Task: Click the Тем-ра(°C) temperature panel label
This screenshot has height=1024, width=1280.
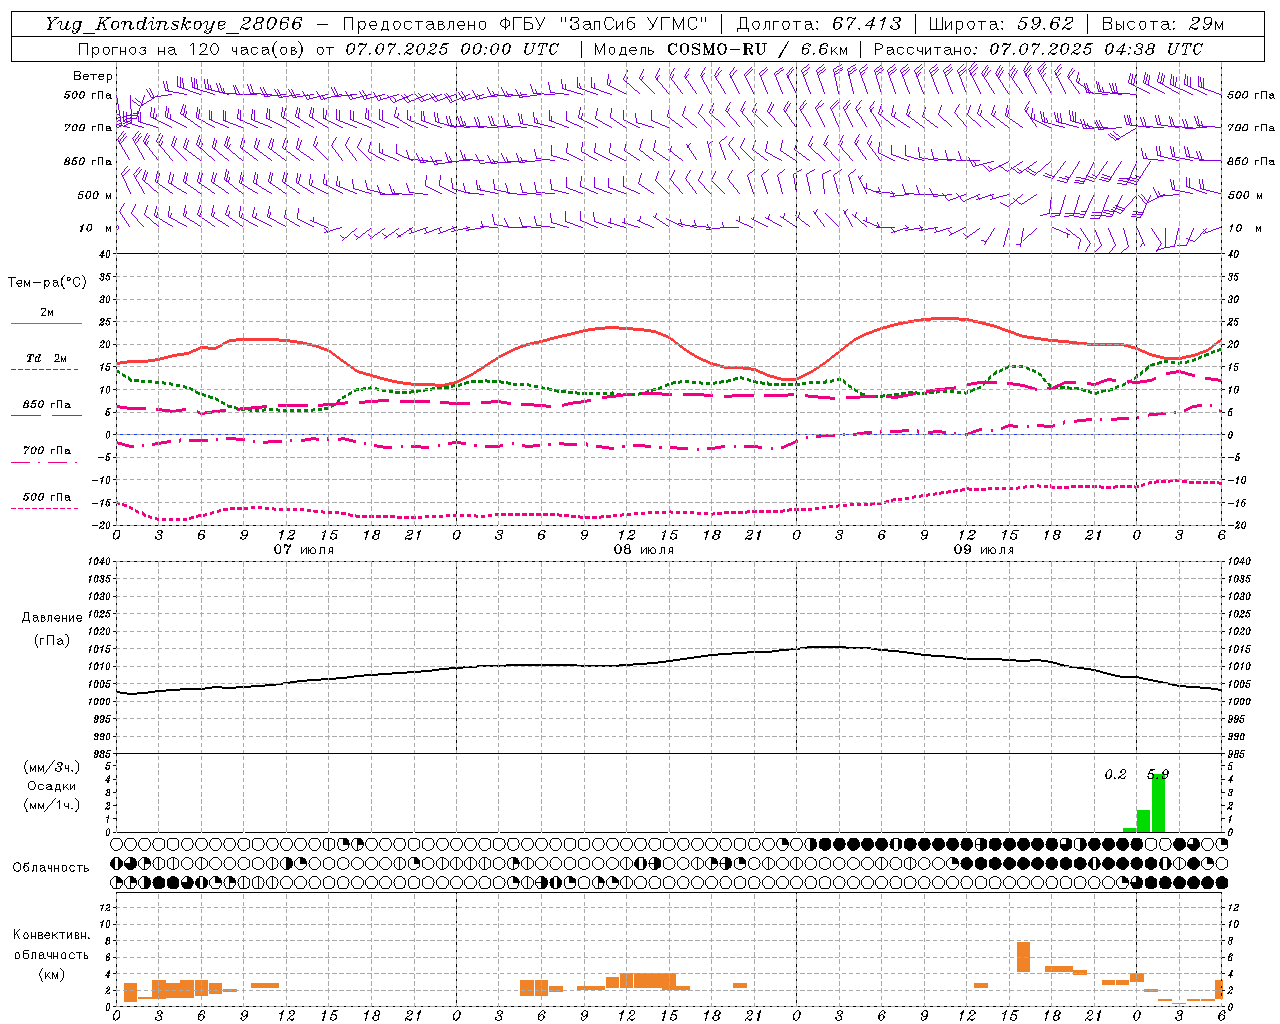Action: tap(47, 283)
